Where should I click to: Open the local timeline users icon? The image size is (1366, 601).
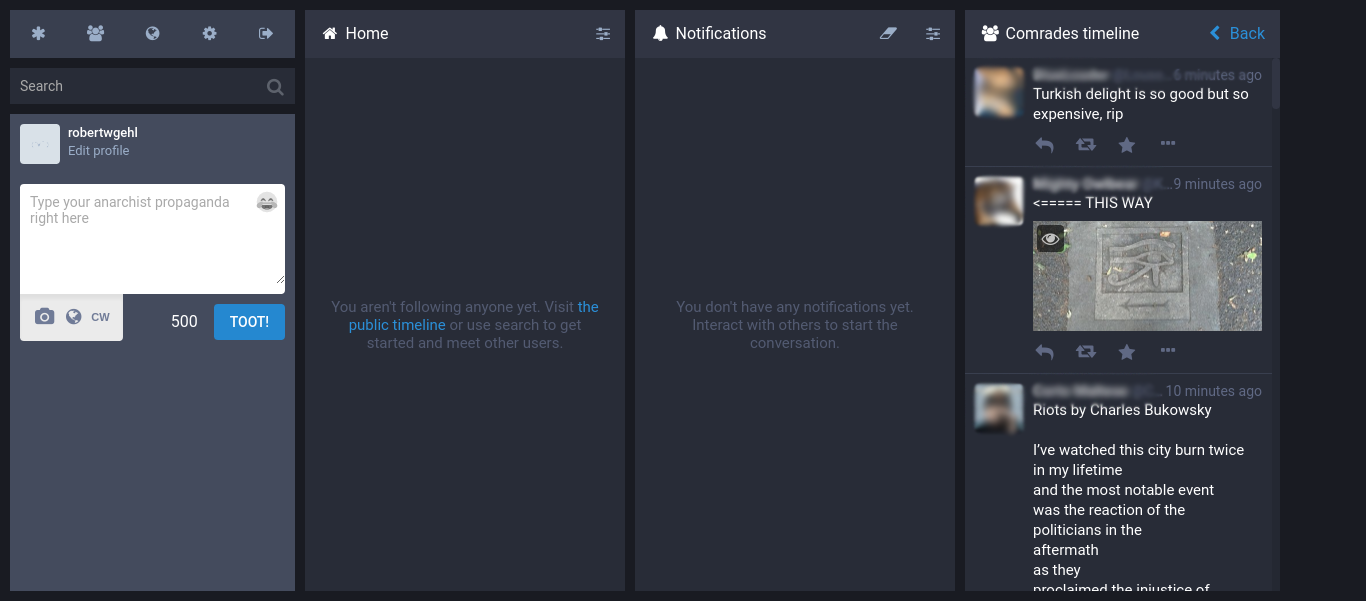[95, 33]
